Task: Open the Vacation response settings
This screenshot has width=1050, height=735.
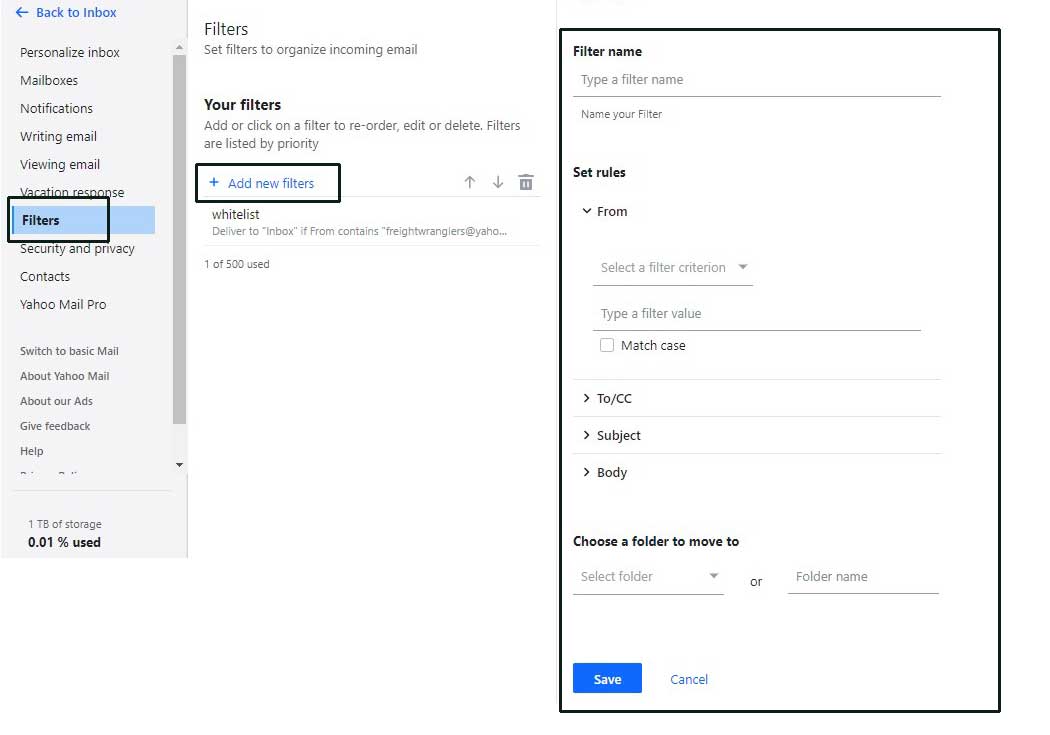Action: pyautogui.click(x=71, y=191)
